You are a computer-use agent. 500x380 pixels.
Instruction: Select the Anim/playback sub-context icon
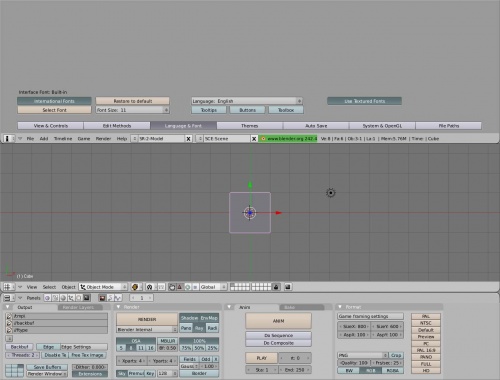pos(110,298)
